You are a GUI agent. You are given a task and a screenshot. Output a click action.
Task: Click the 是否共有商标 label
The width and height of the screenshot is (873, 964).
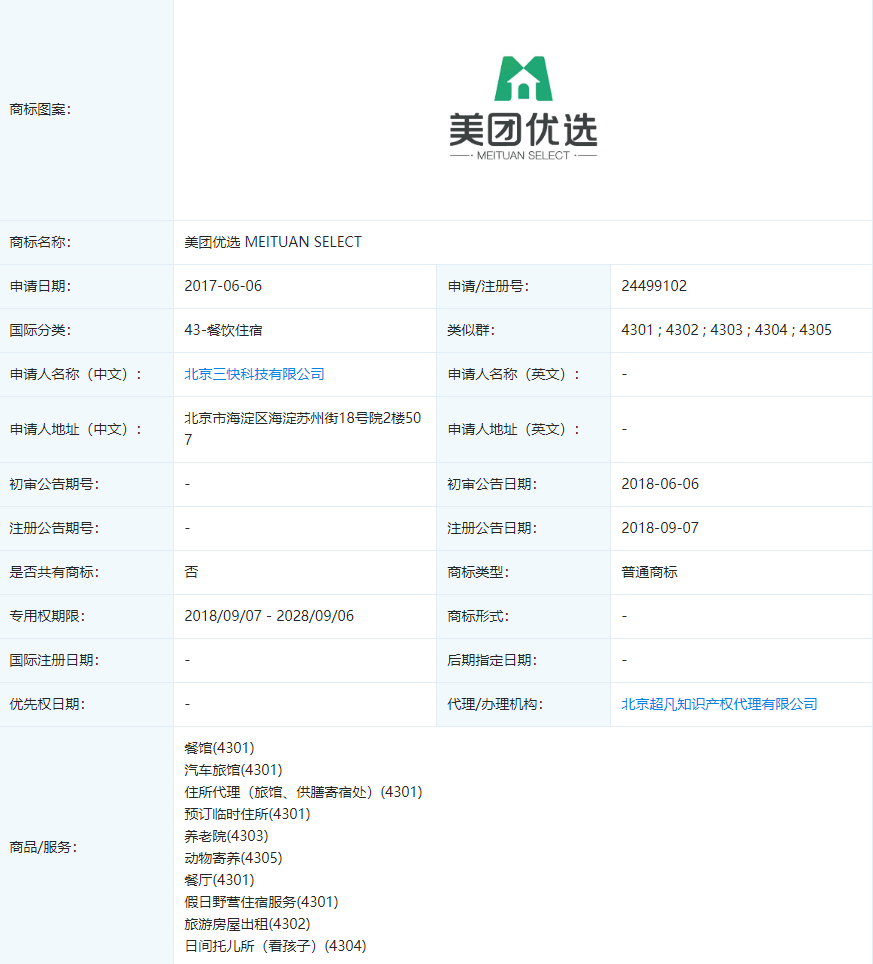pyautogui.click(x=54, y=572)
